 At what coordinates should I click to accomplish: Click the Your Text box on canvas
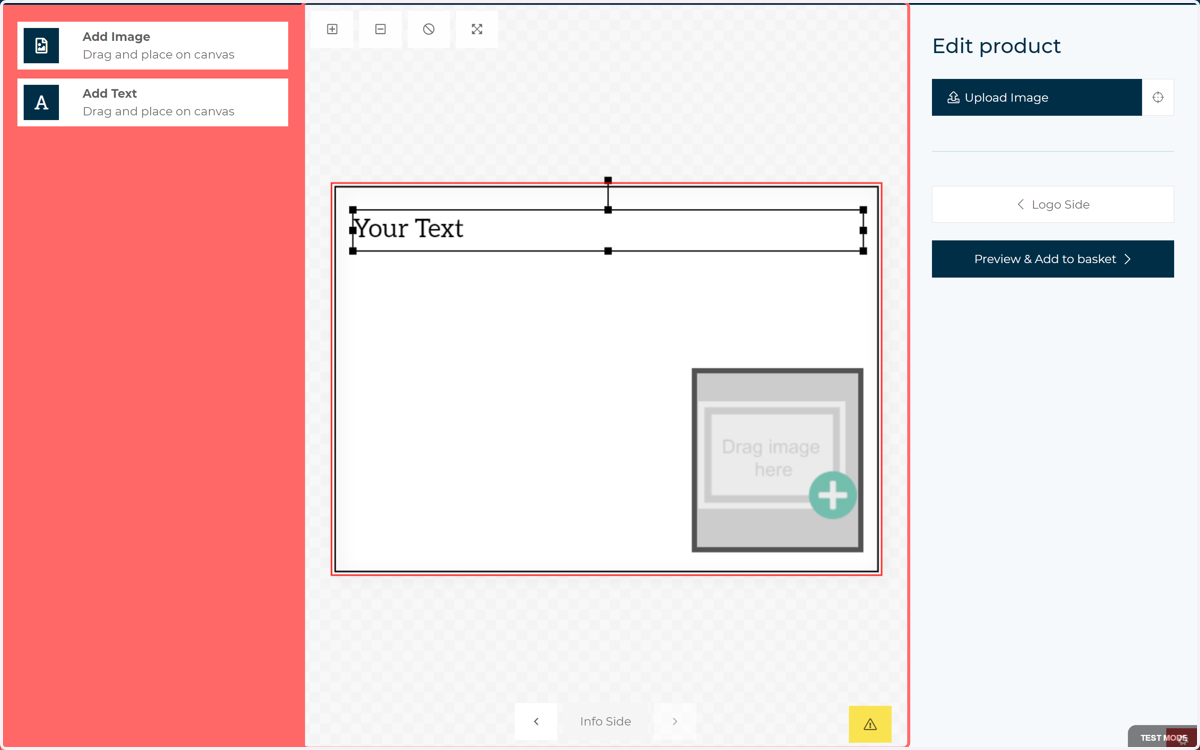coord(608,230)
